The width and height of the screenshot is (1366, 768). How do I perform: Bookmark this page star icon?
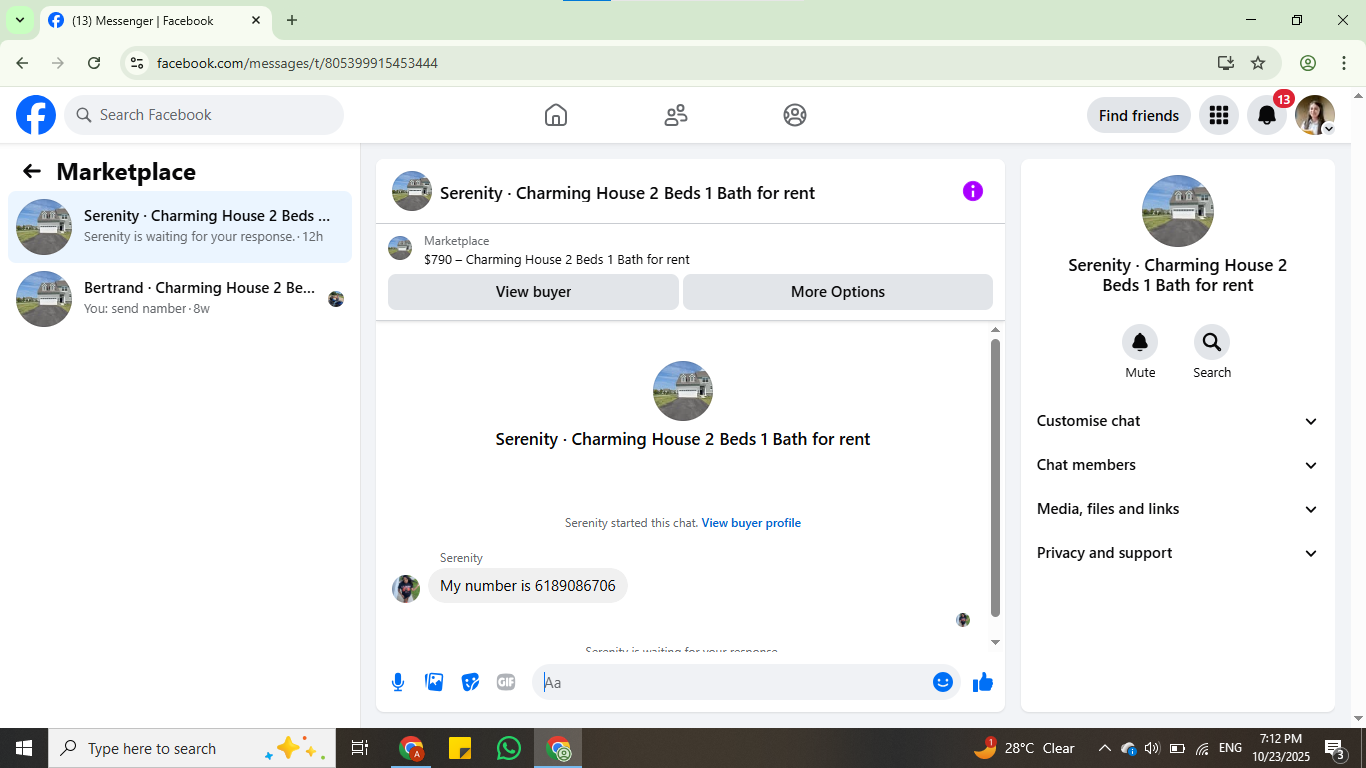tap(1258, 63)
